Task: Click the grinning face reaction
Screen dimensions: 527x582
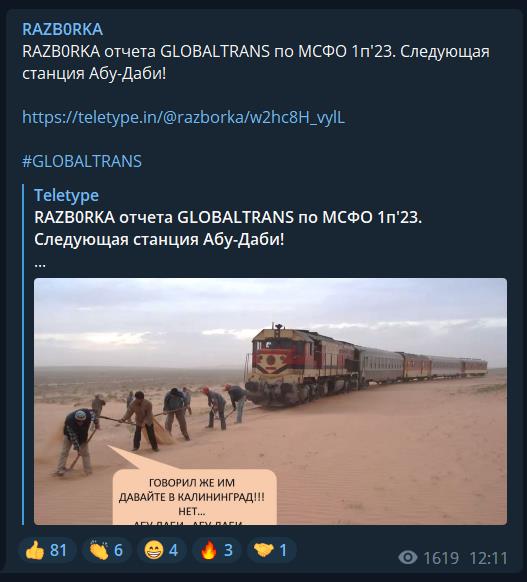Action: point(162,550)
